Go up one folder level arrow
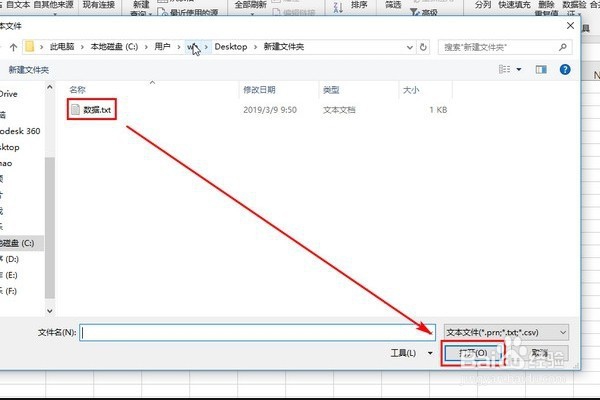The height and width of the screenshot is (400, 600). (13, 47)
